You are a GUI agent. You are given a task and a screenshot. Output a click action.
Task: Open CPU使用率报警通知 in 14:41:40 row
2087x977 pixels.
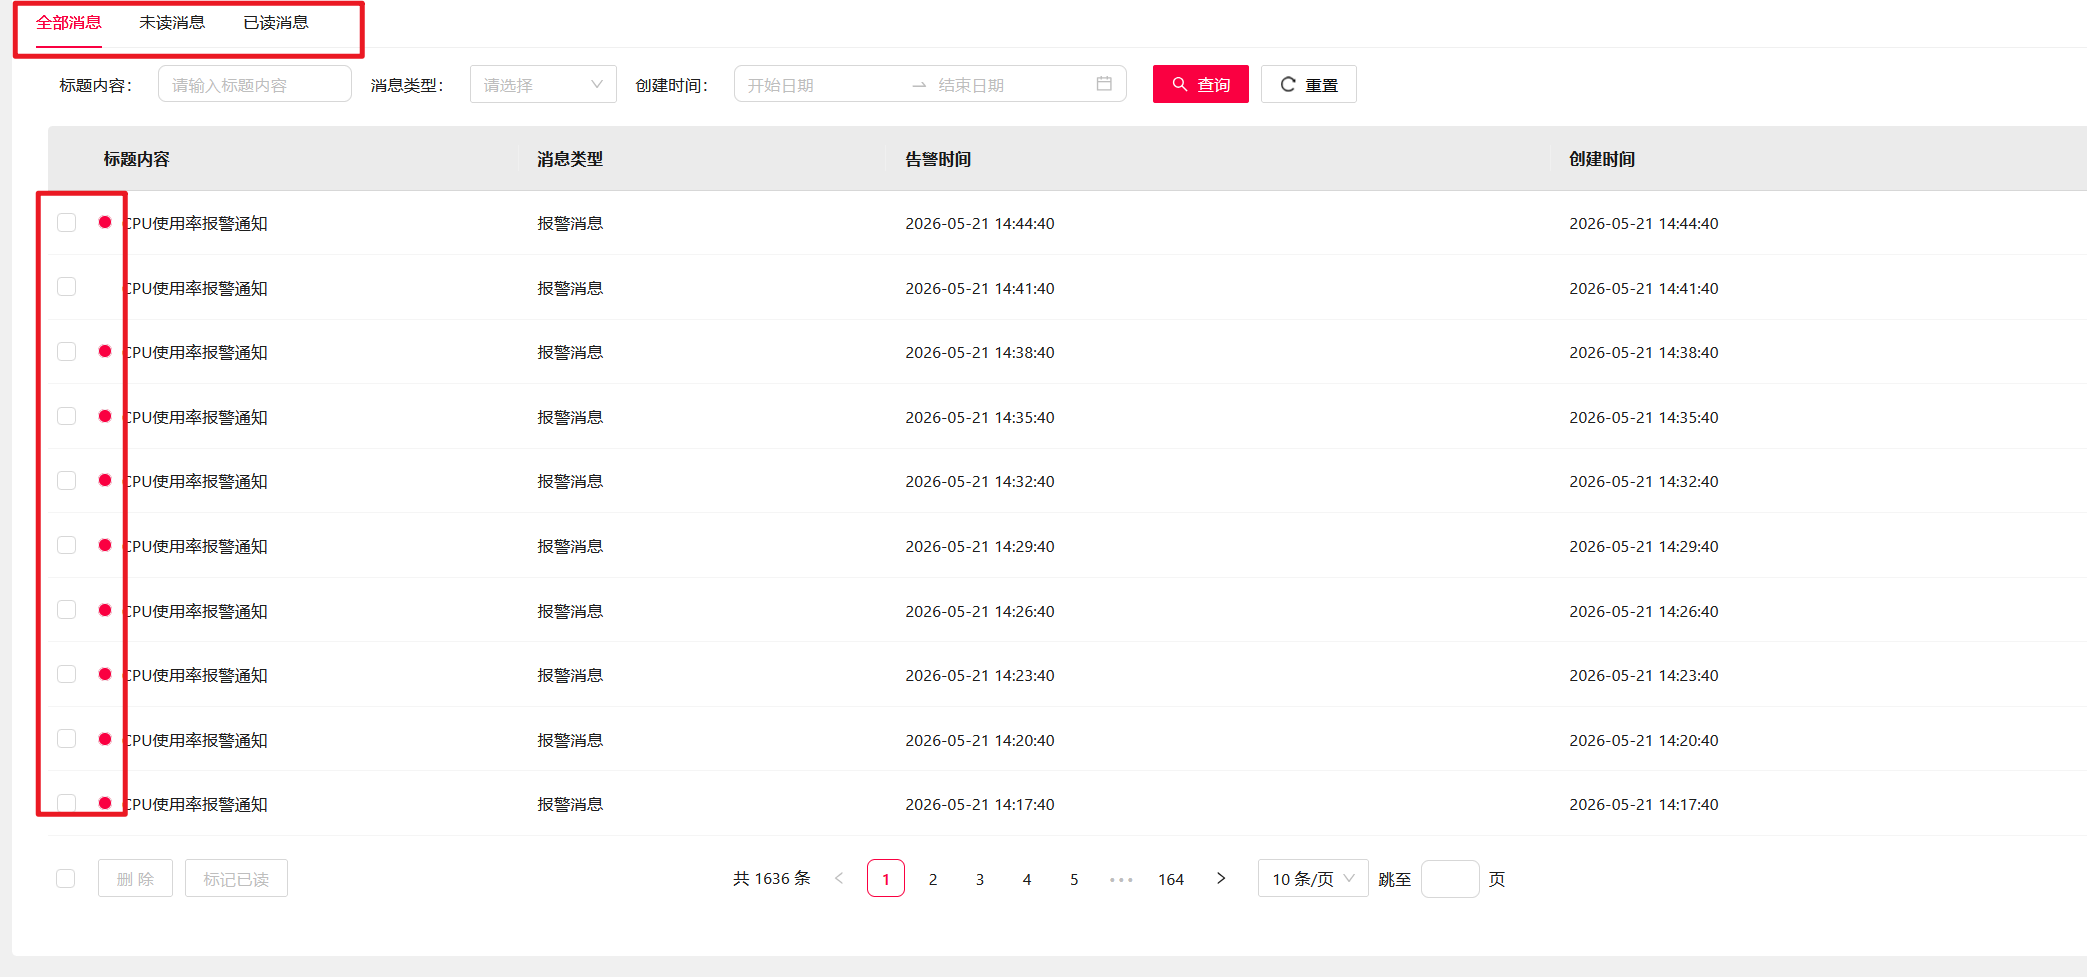tap(195, 288)
